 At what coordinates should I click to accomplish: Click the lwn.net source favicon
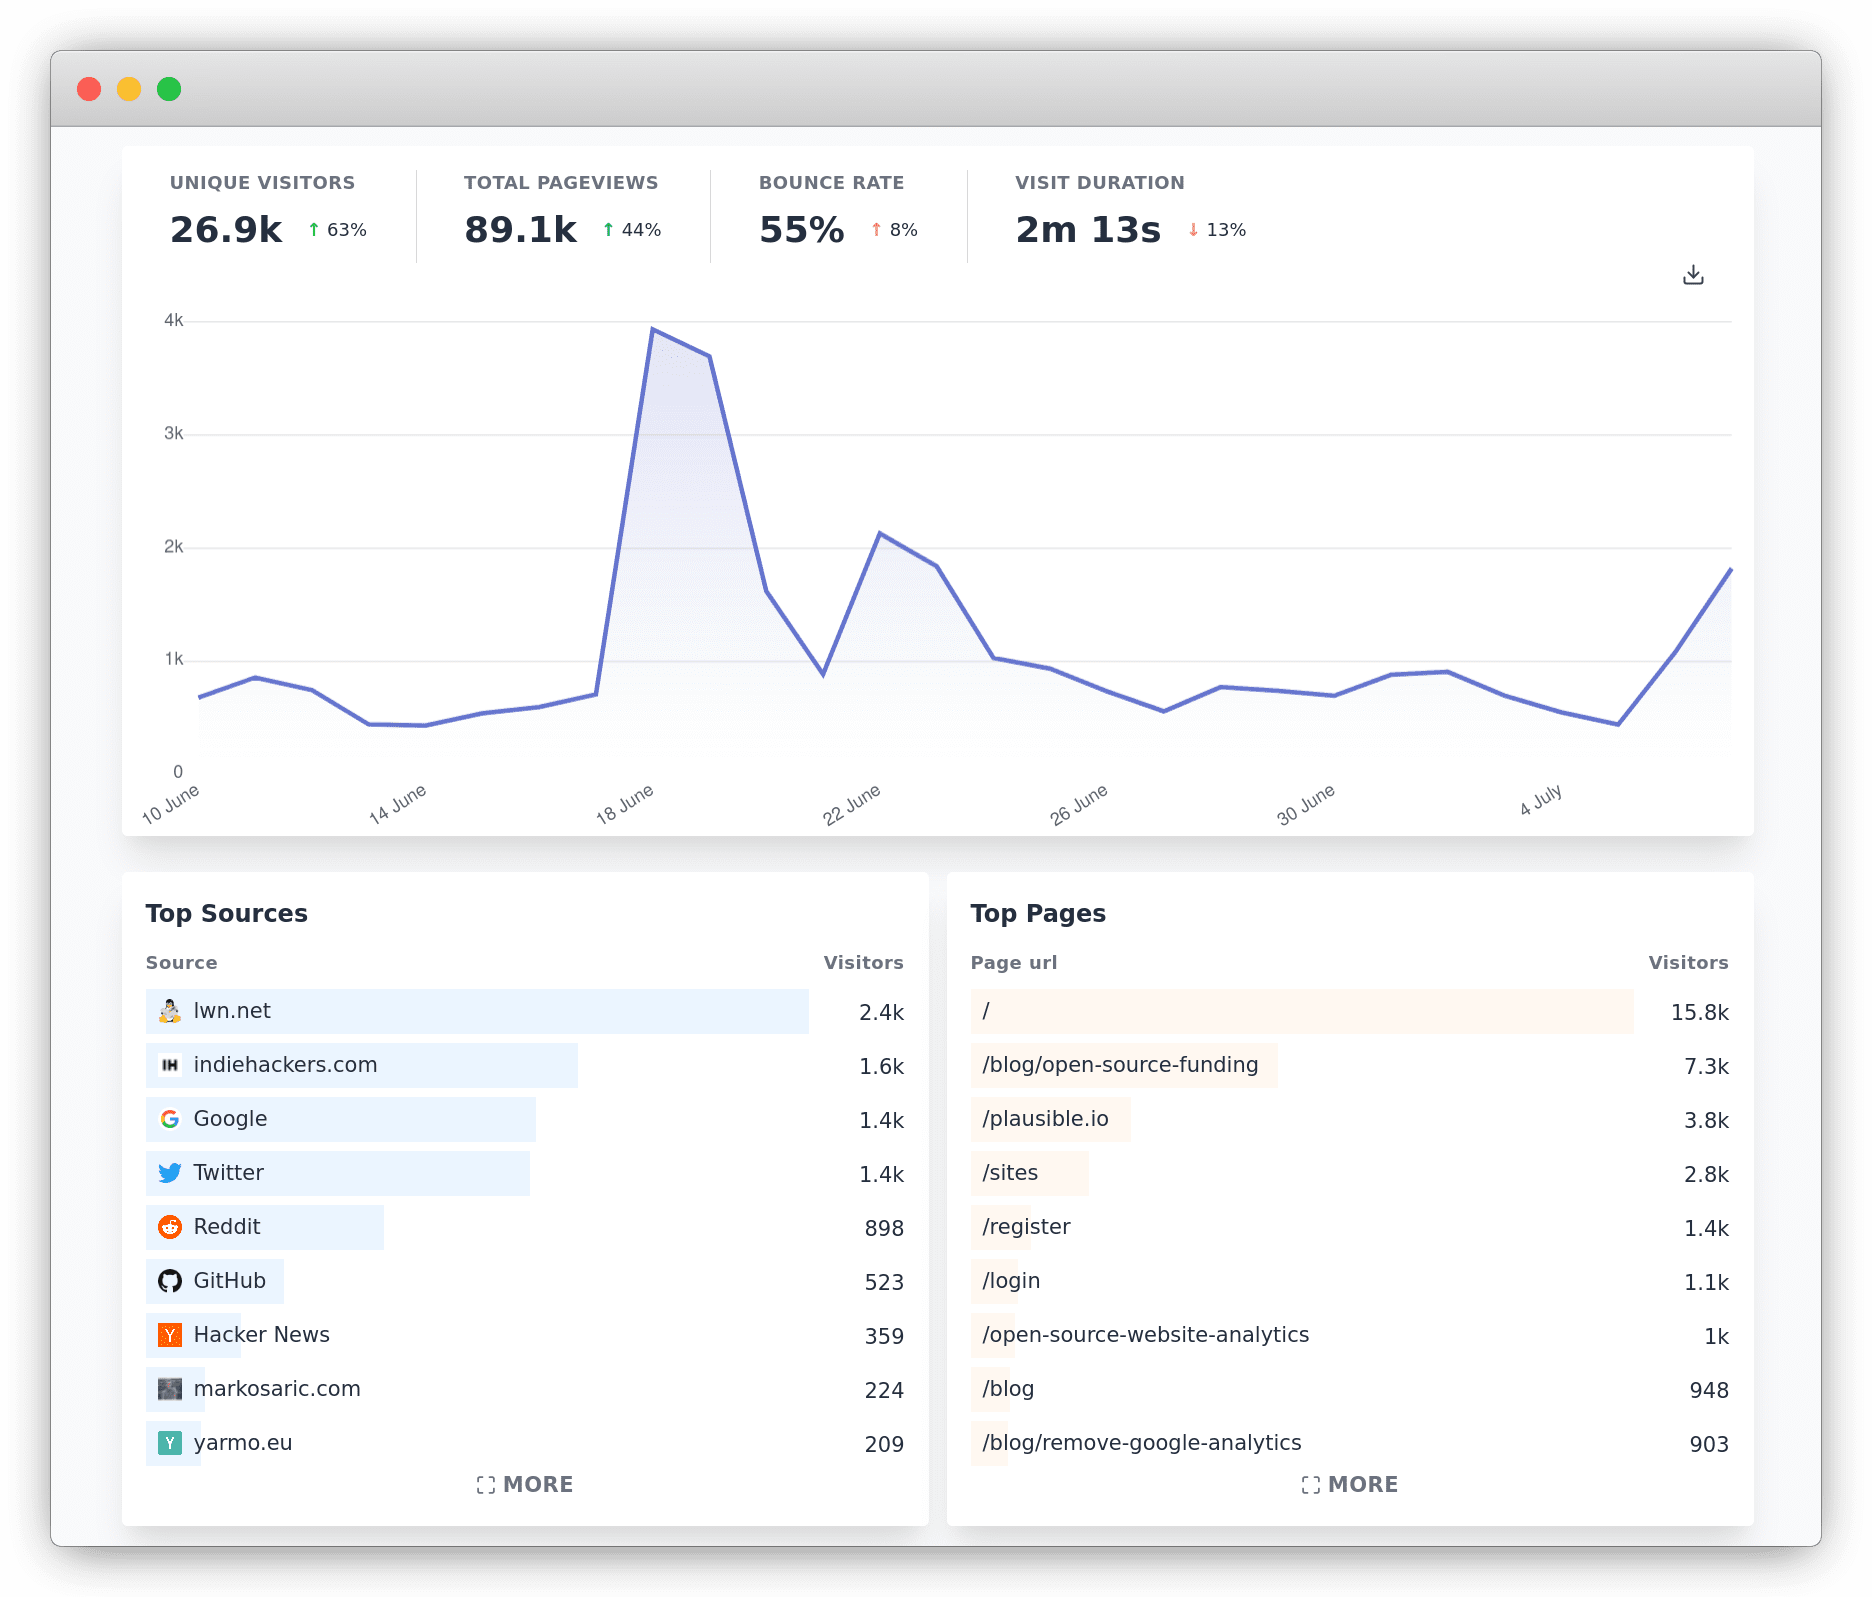pos(170,1011)
